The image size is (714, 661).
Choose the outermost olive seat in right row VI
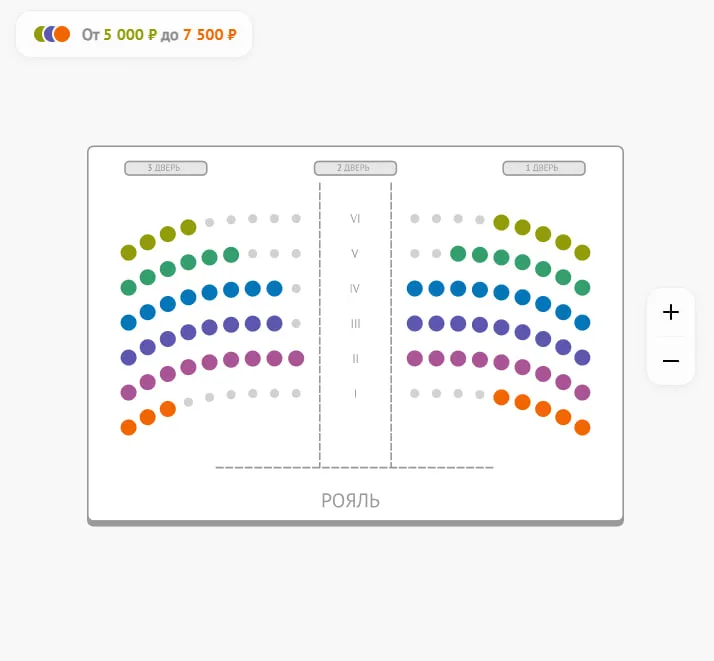tap(582, 252)
